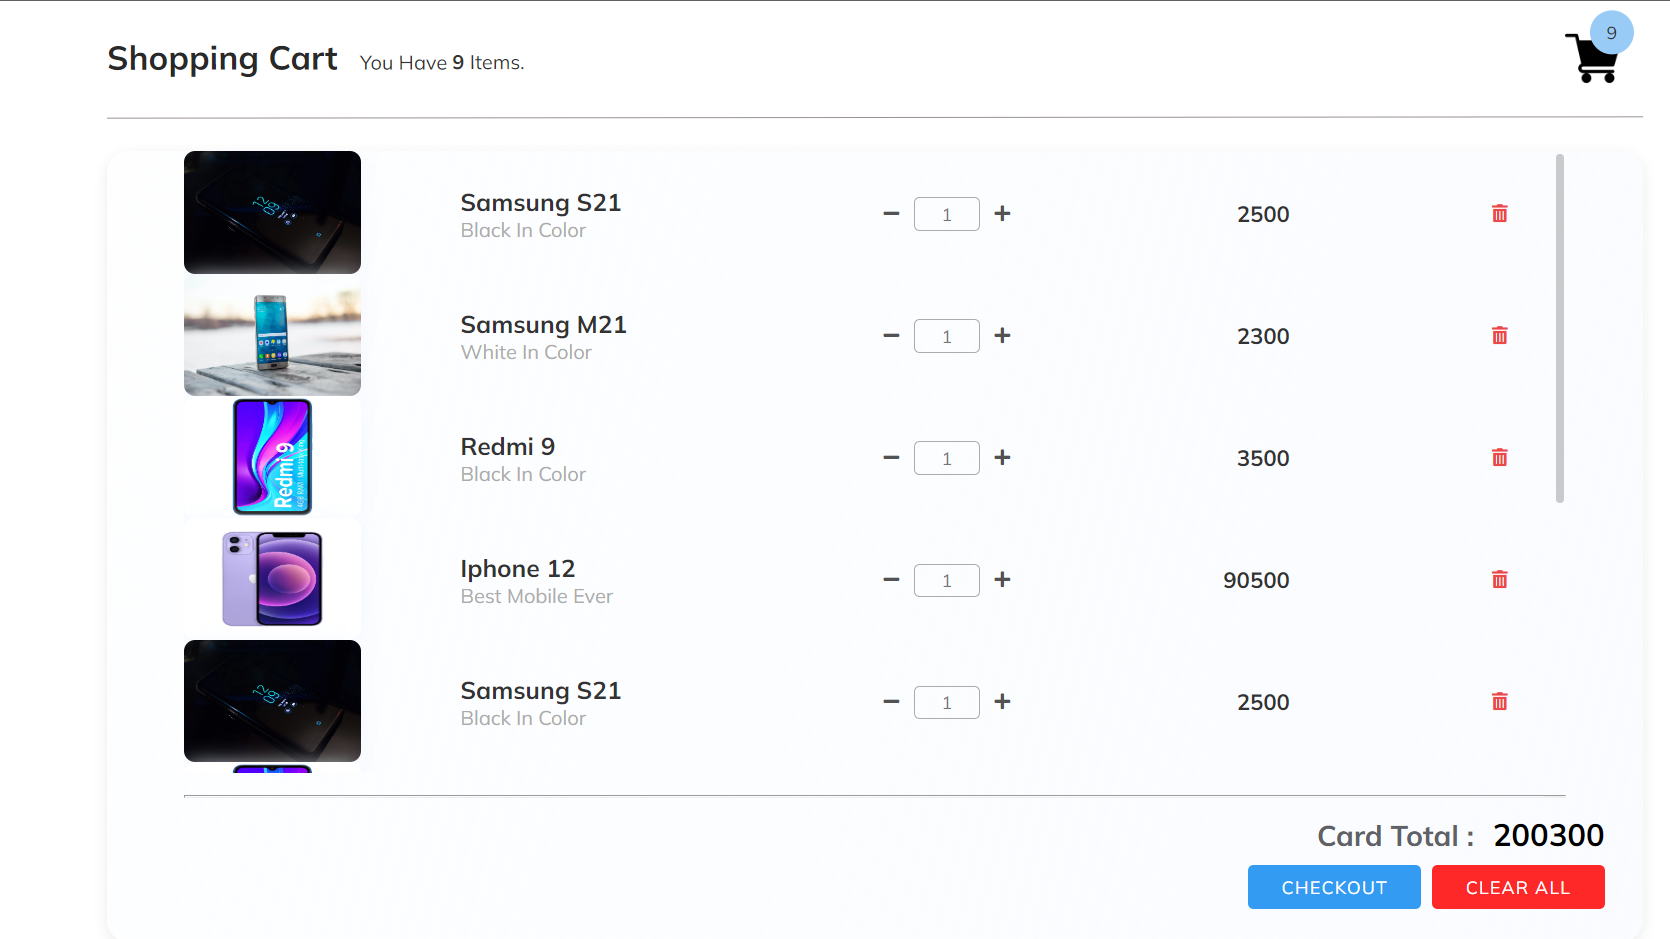View the purple Iphone 12 thumbnail
This screenshot has height=939, width=1670.
click(272, 579)
